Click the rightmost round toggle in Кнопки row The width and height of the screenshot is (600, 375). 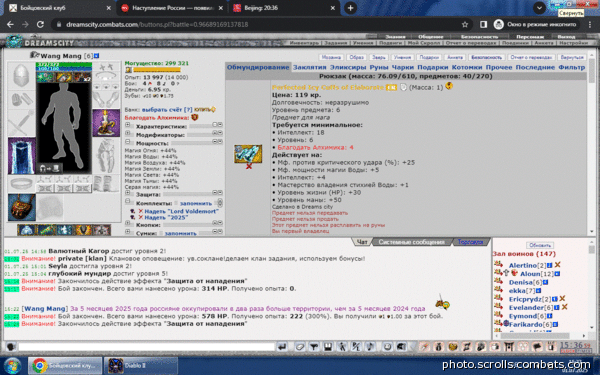pyautogui.click(x=220, y=223)
